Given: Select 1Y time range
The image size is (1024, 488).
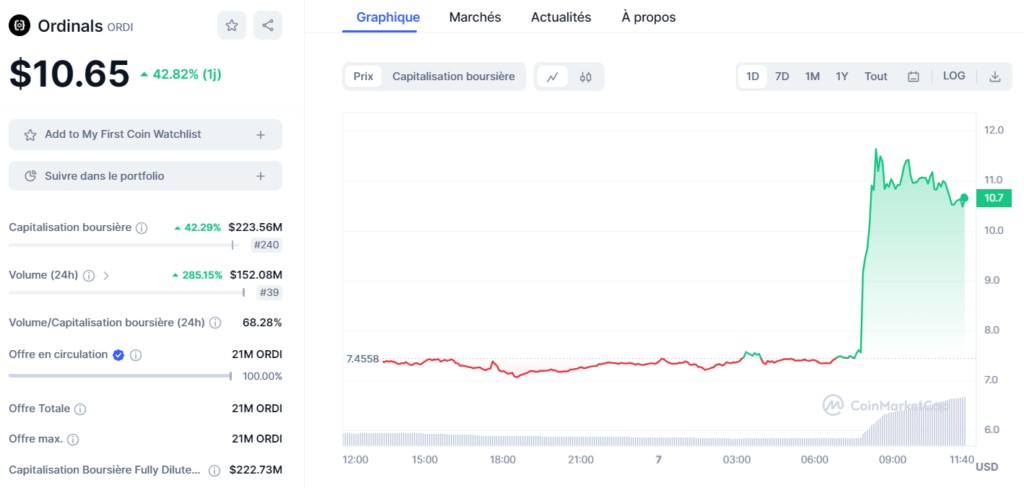Looking at the screenshot, I should [x=842, y=76].
